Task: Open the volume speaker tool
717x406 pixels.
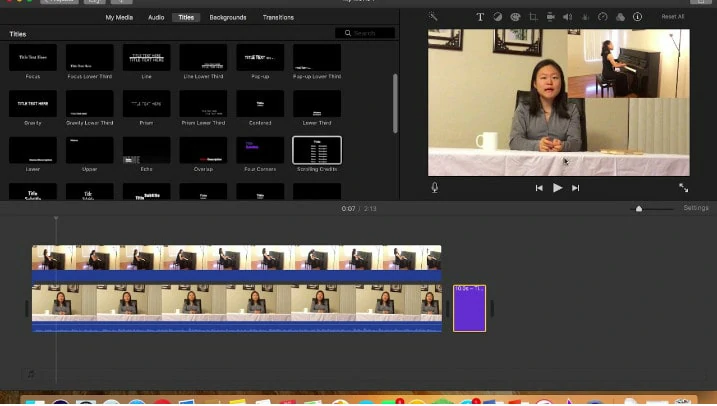Action: coord(567,17)
